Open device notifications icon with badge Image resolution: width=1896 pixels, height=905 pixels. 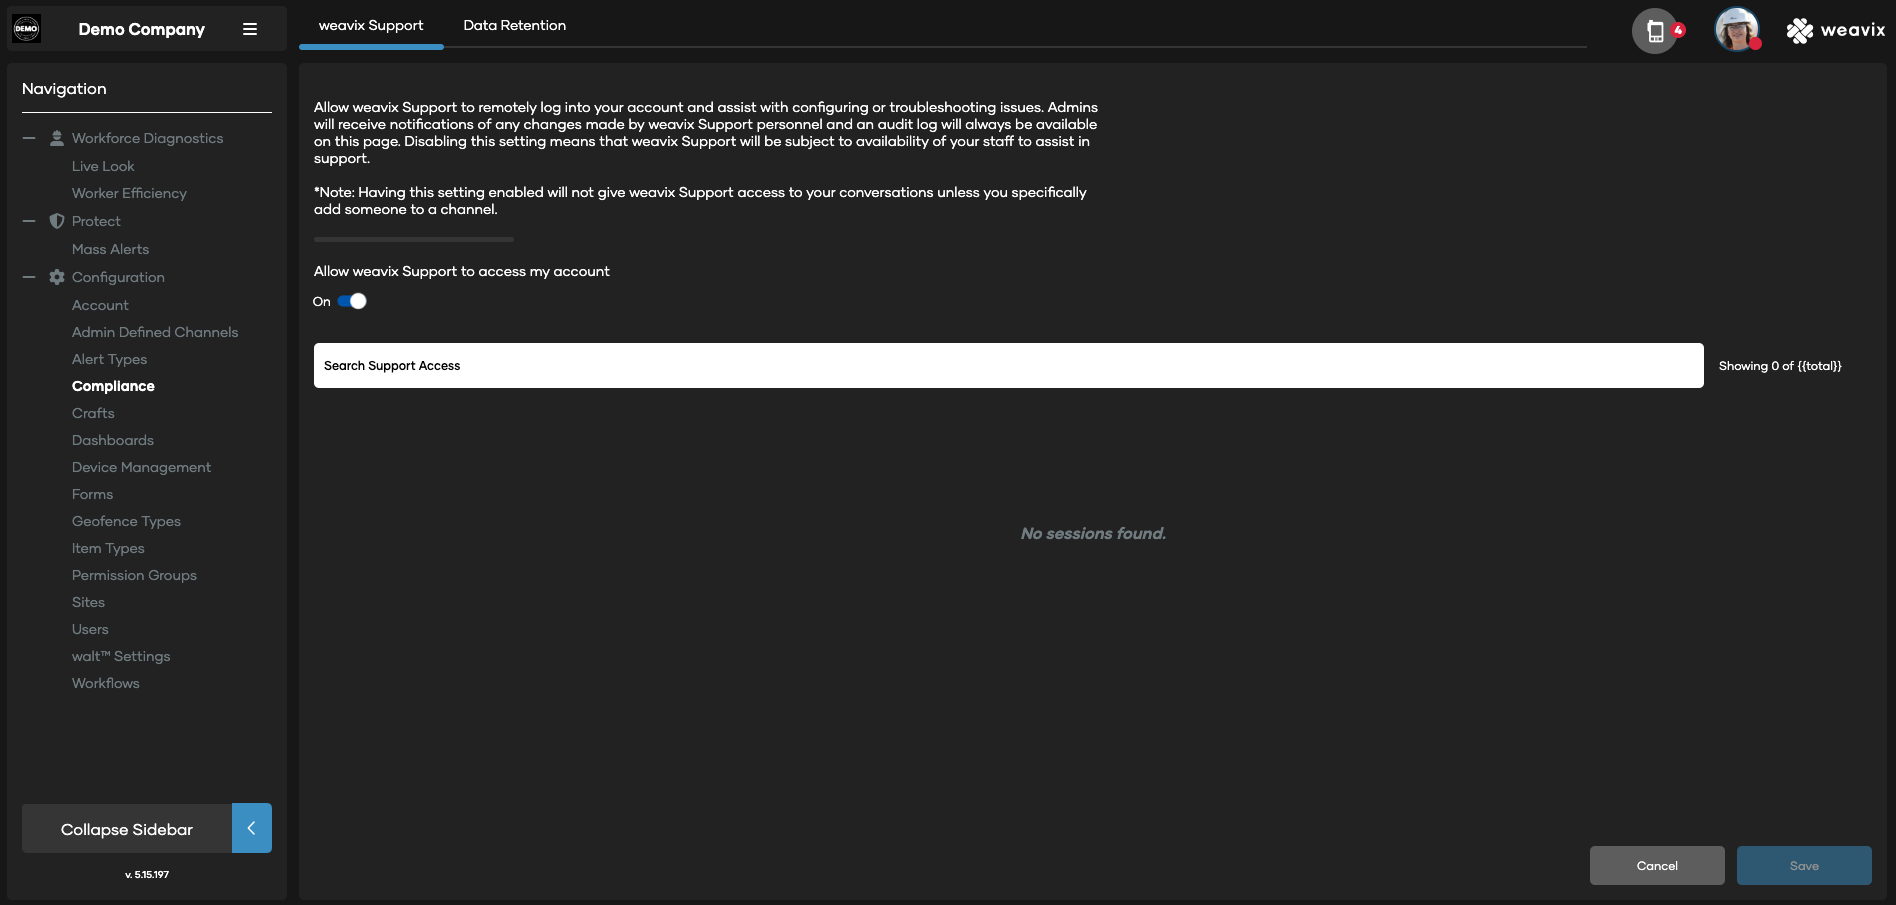click(x=1657, y=31)
